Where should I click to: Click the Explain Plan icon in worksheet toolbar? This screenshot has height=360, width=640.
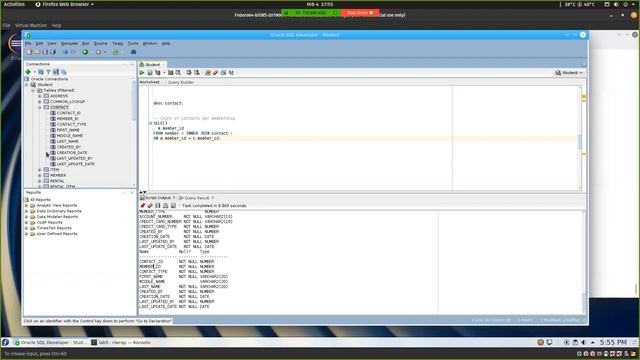[x=158, y=73]
